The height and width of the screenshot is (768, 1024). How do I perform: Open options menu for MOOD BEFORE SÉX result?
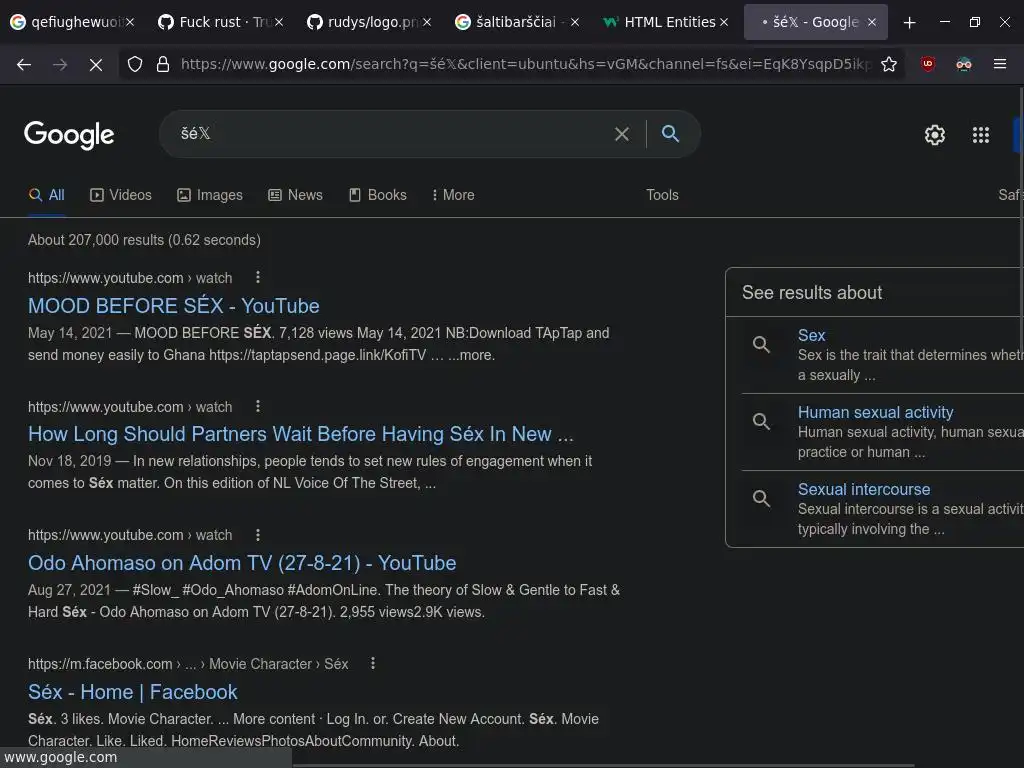tap(258, 277)
